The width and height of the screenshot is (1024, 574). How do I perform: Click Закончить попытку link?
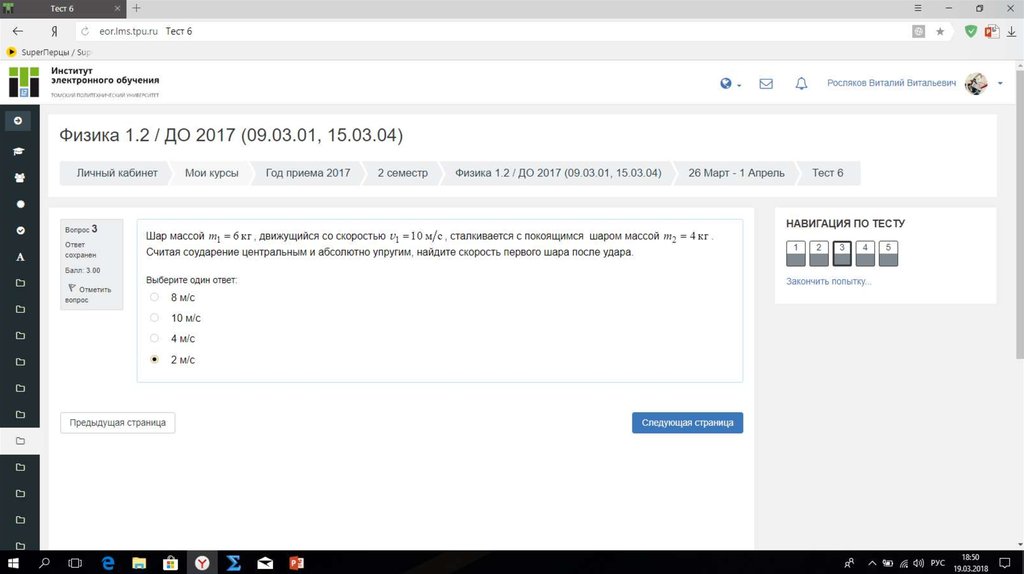point(828,281)
